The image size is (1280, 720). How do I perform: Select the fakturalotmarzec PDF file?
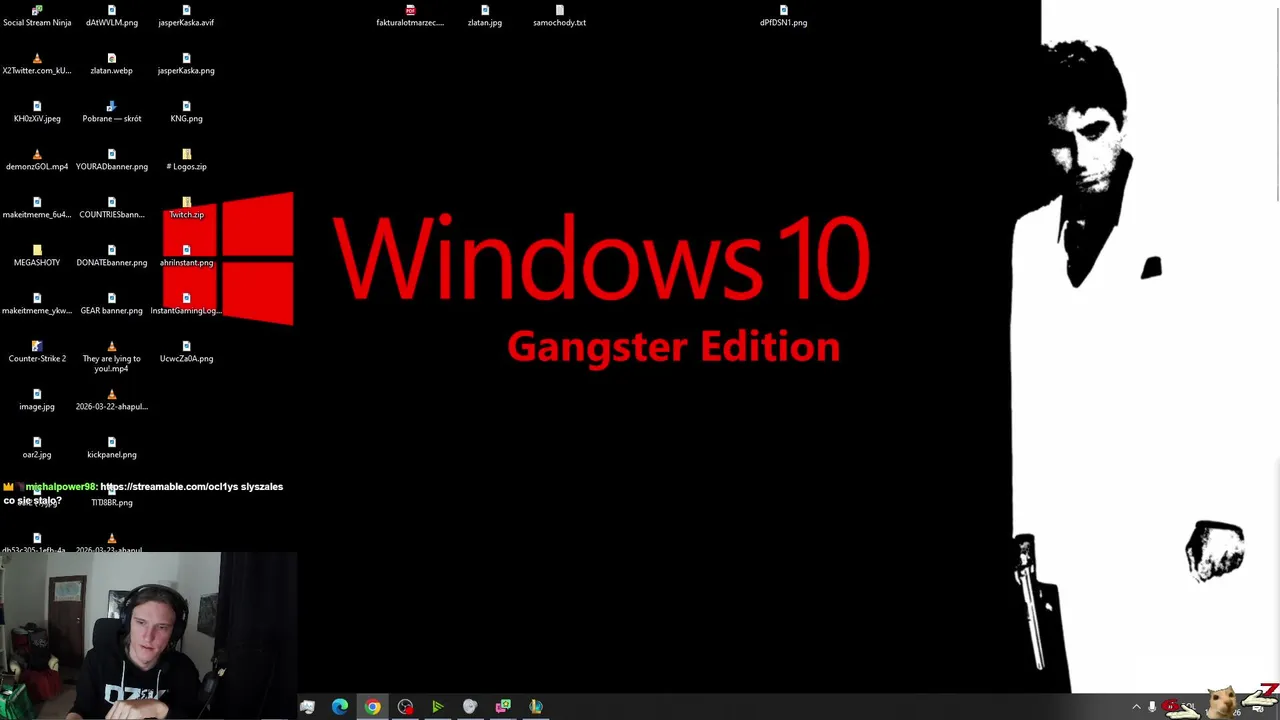[410, 16]
